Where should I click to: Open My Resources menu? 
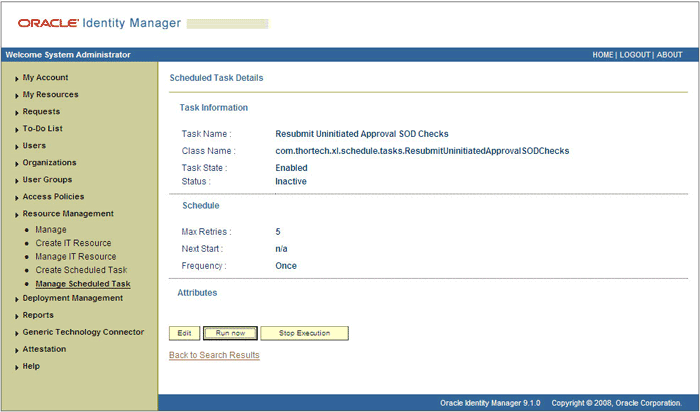pos(50,94)
